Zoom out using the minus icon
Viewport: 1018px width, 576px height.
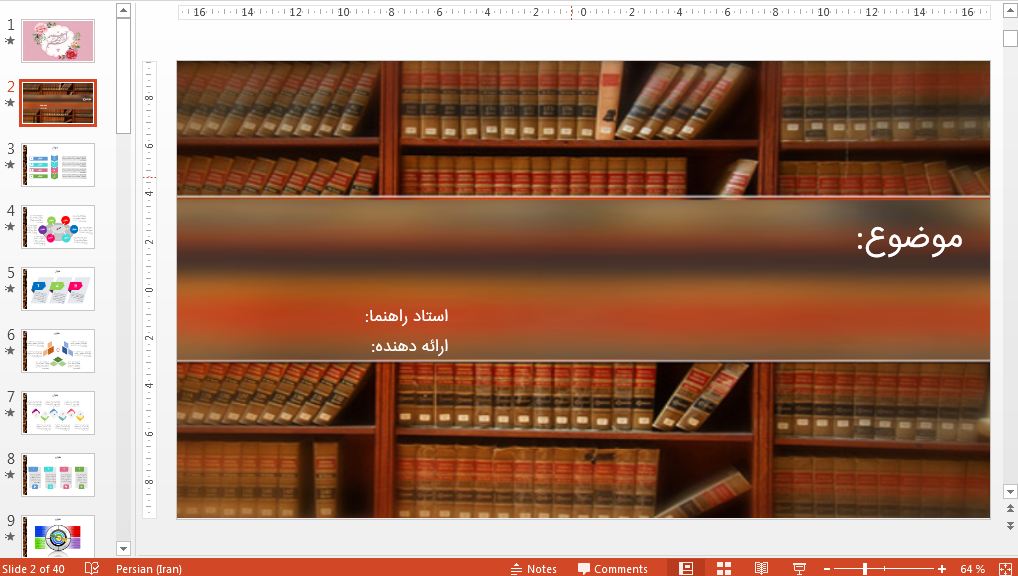point(826,568)
